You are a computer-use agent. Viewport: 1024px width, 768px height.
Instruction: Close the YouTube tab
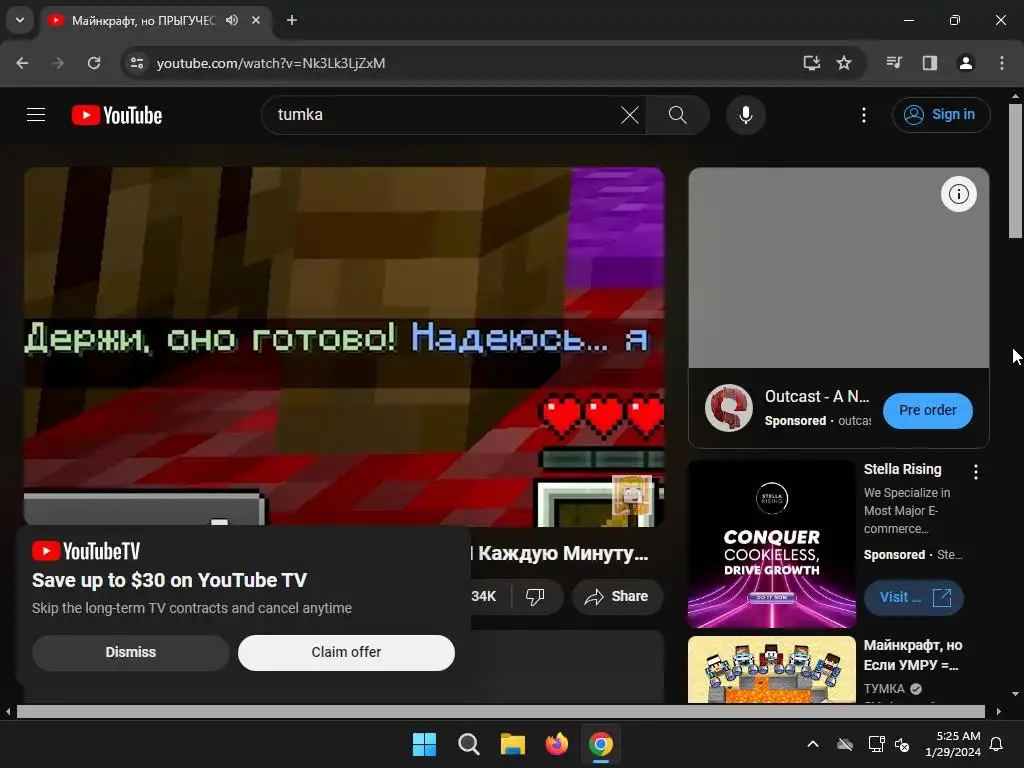pyautogui.click(x=256, y=20)
